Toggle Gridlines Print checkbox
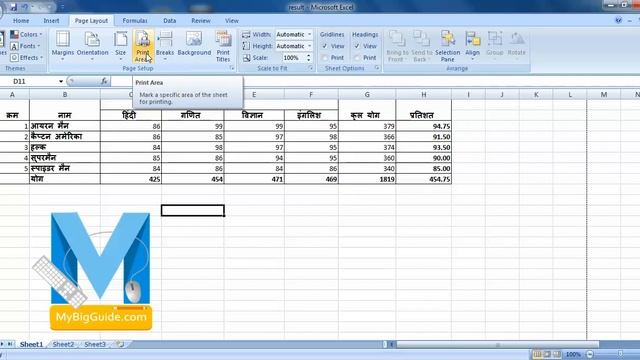Viewport: 640px width, 360px height. click(325, 58)
